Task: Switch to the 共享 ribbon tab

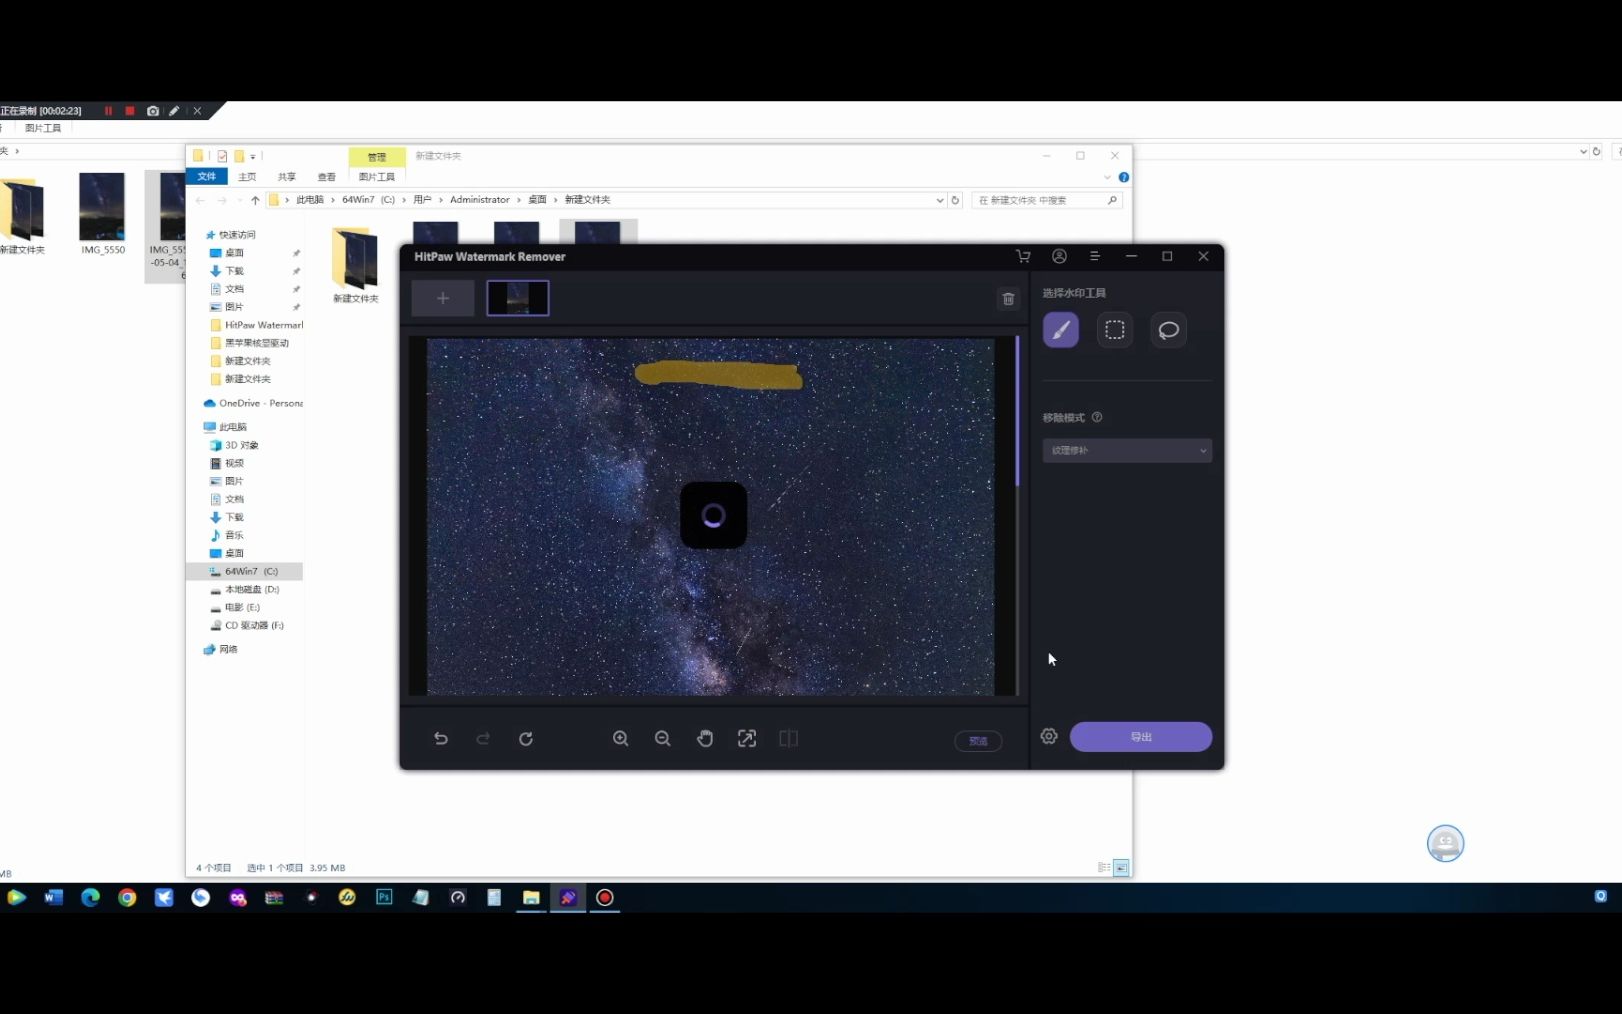Action: coord(287,177)
